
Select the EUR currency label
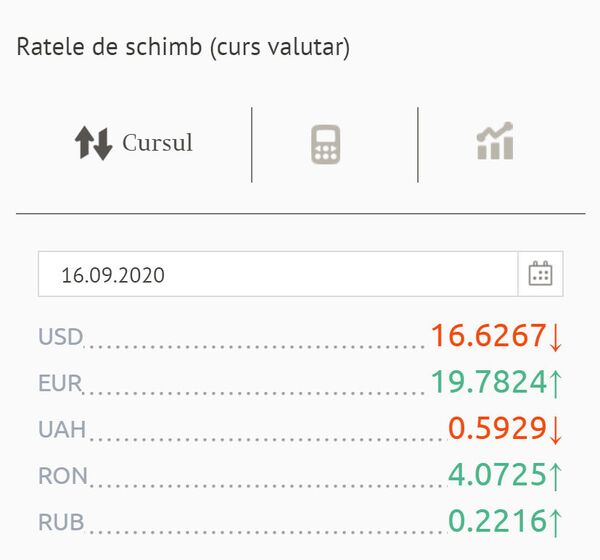pyautogui.click(x=60, y=383)
